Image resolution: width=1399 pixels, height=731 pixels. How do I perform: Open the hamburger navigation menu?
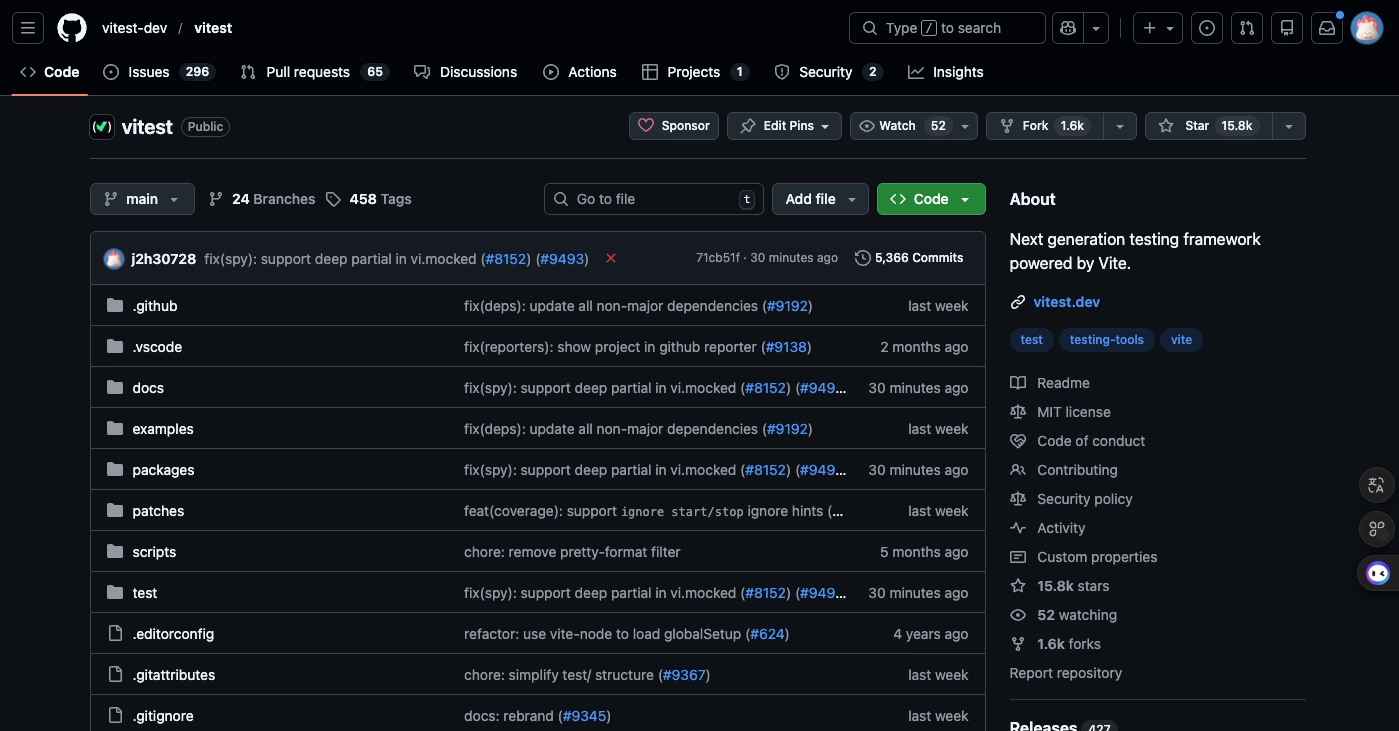point(28,28)
